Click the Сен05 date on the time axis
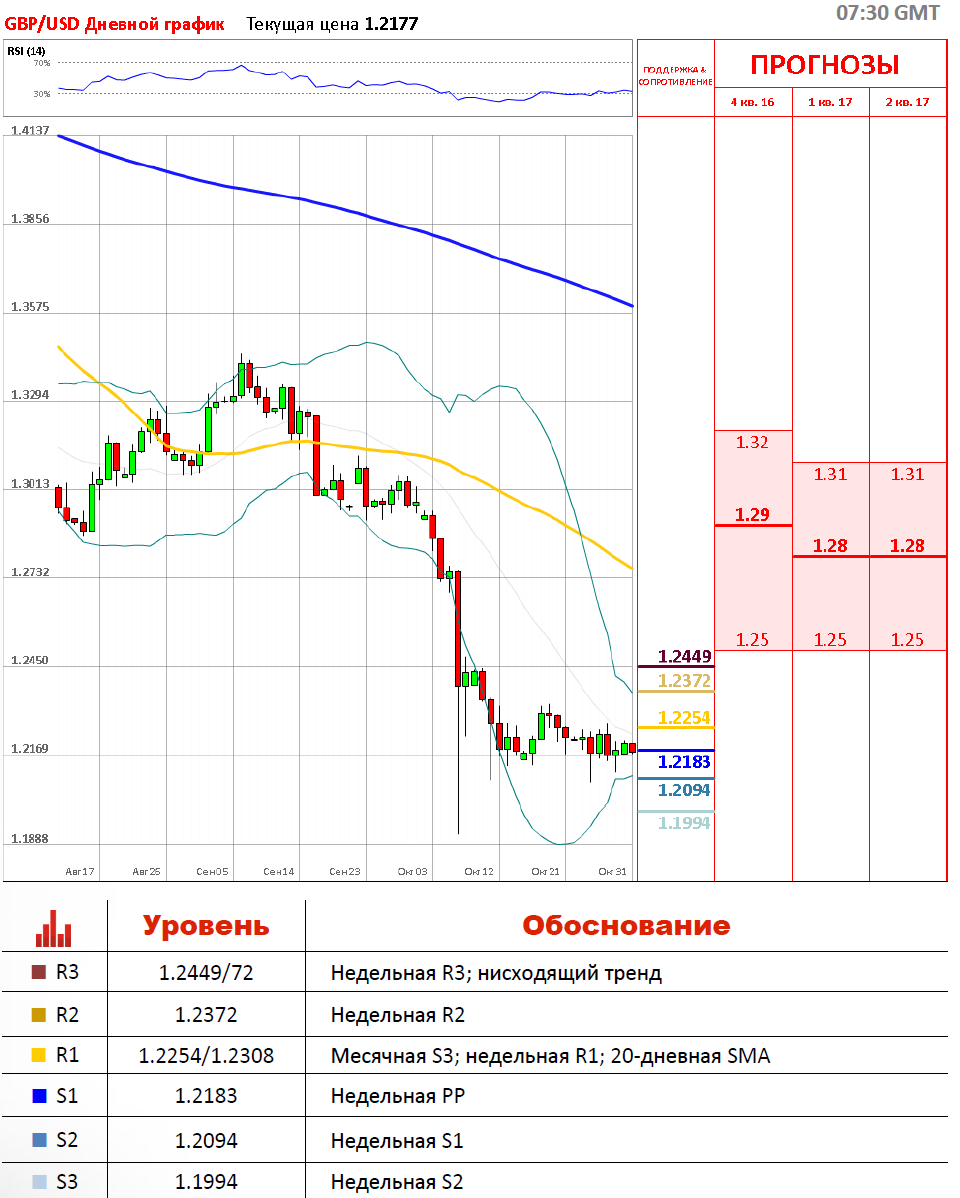Image resolution: width=960 pixels, height=1198 pixels. click(x=213, y=872)
